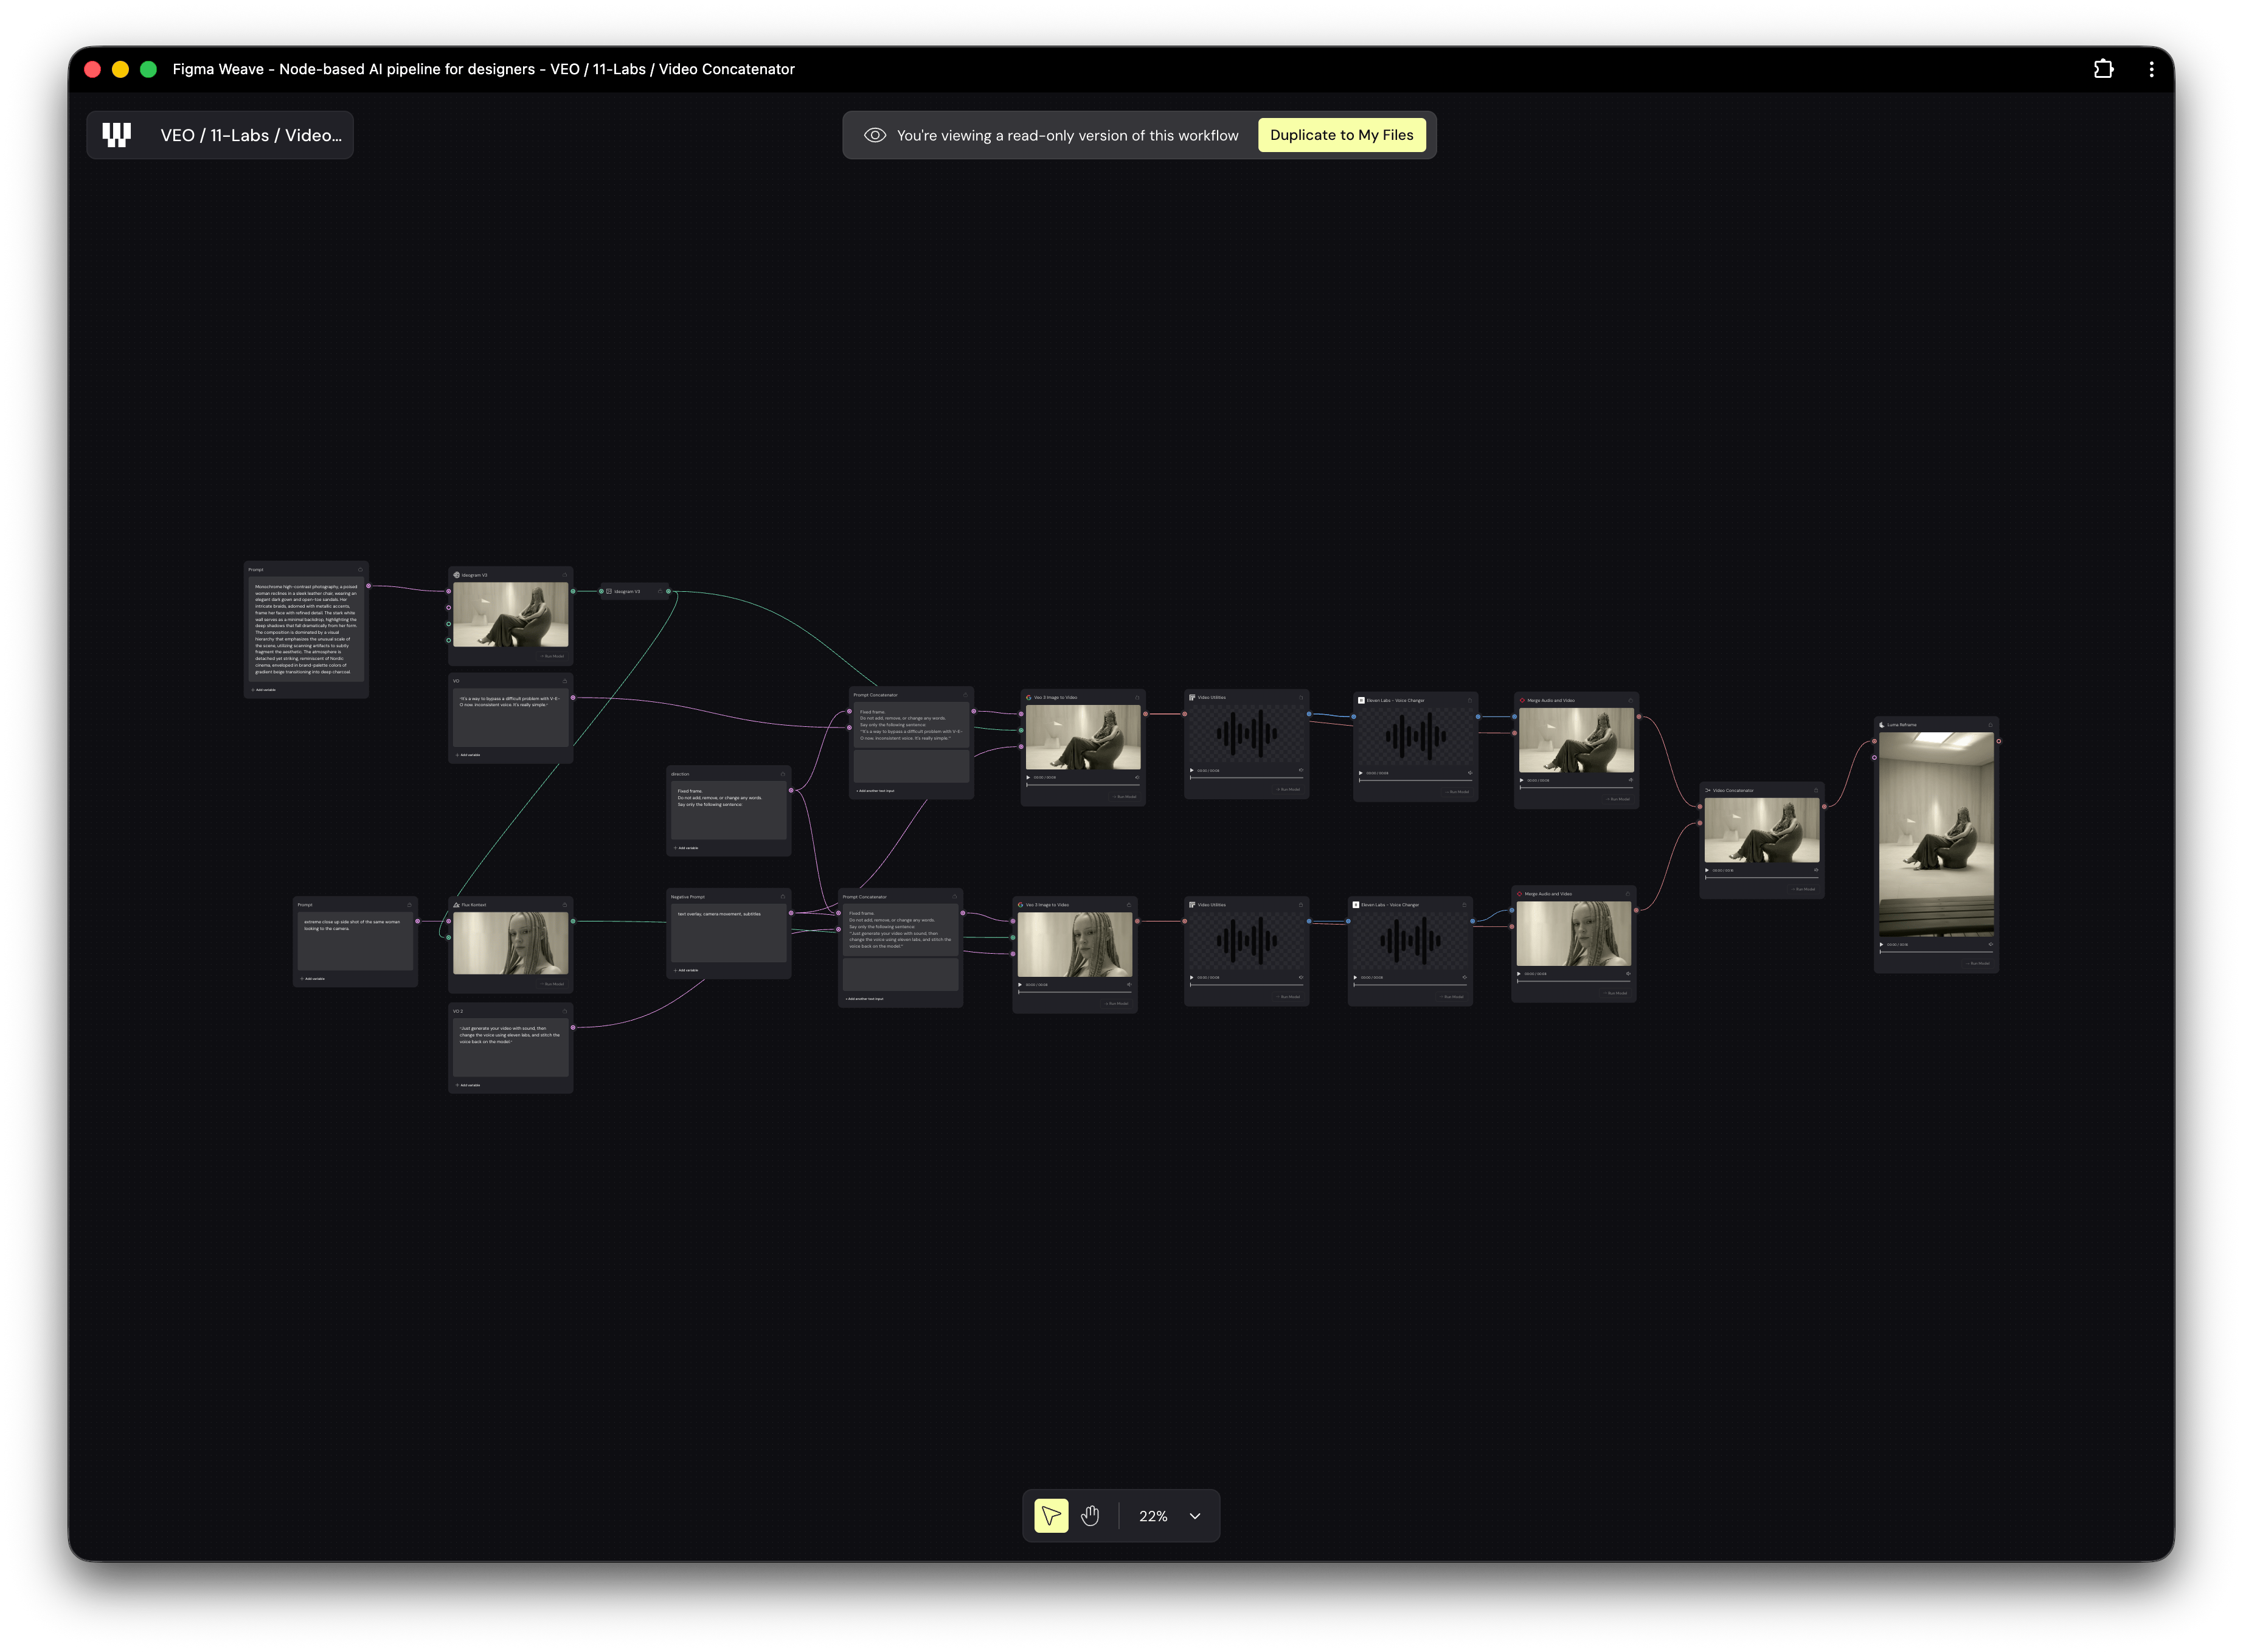Mute audio on Luma Reframe video

tap(1990, 944)
